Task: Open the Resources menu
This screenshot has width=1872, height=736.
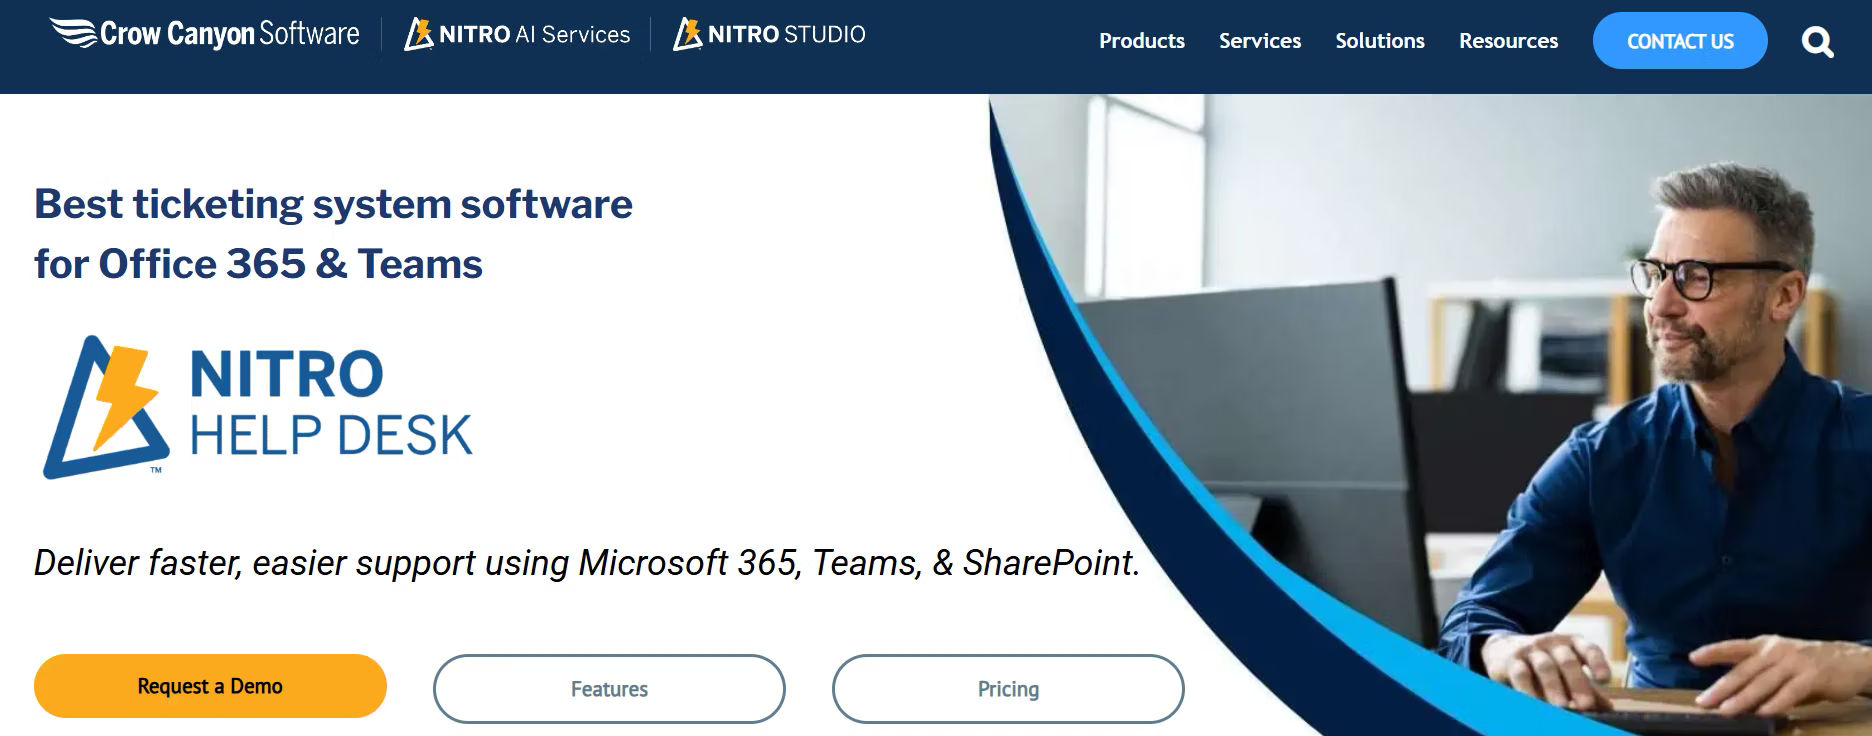Action: point(1508,41)
